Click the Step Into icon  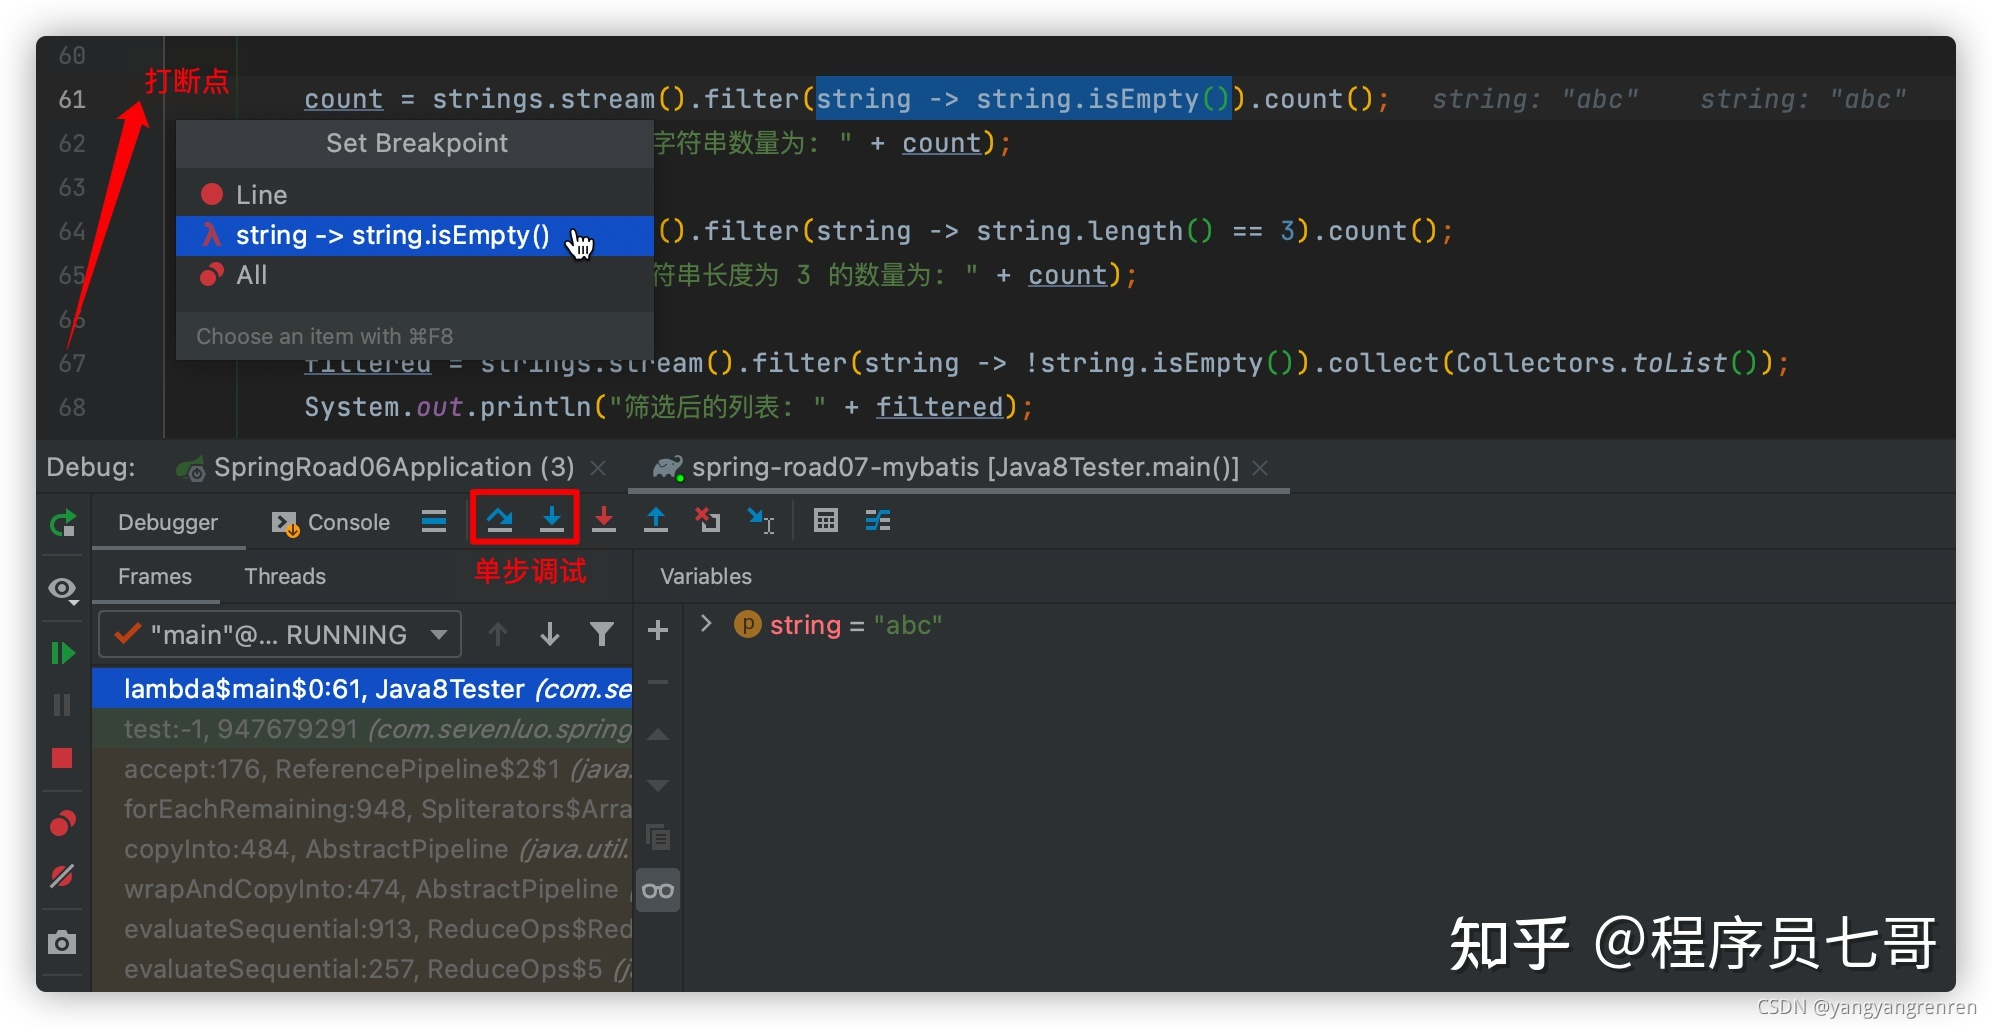551,519
